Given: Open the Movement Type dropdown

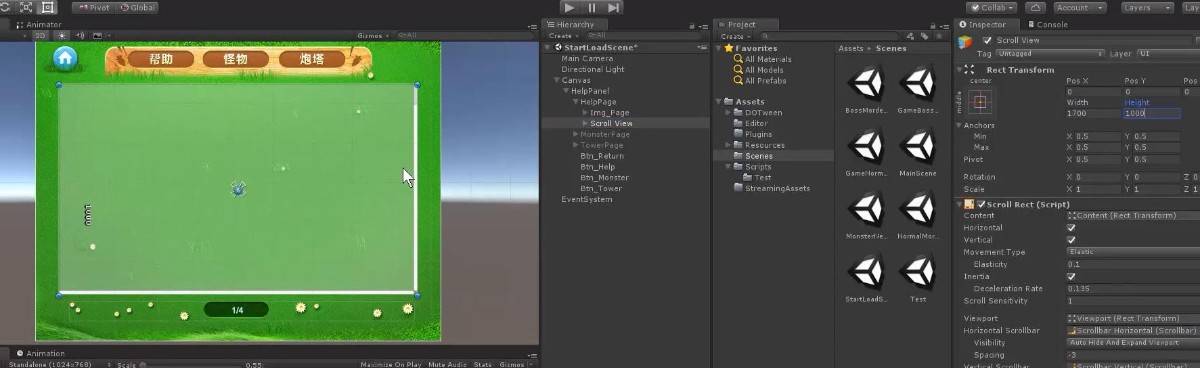Looking at the screenshot, I should 1132,252.
